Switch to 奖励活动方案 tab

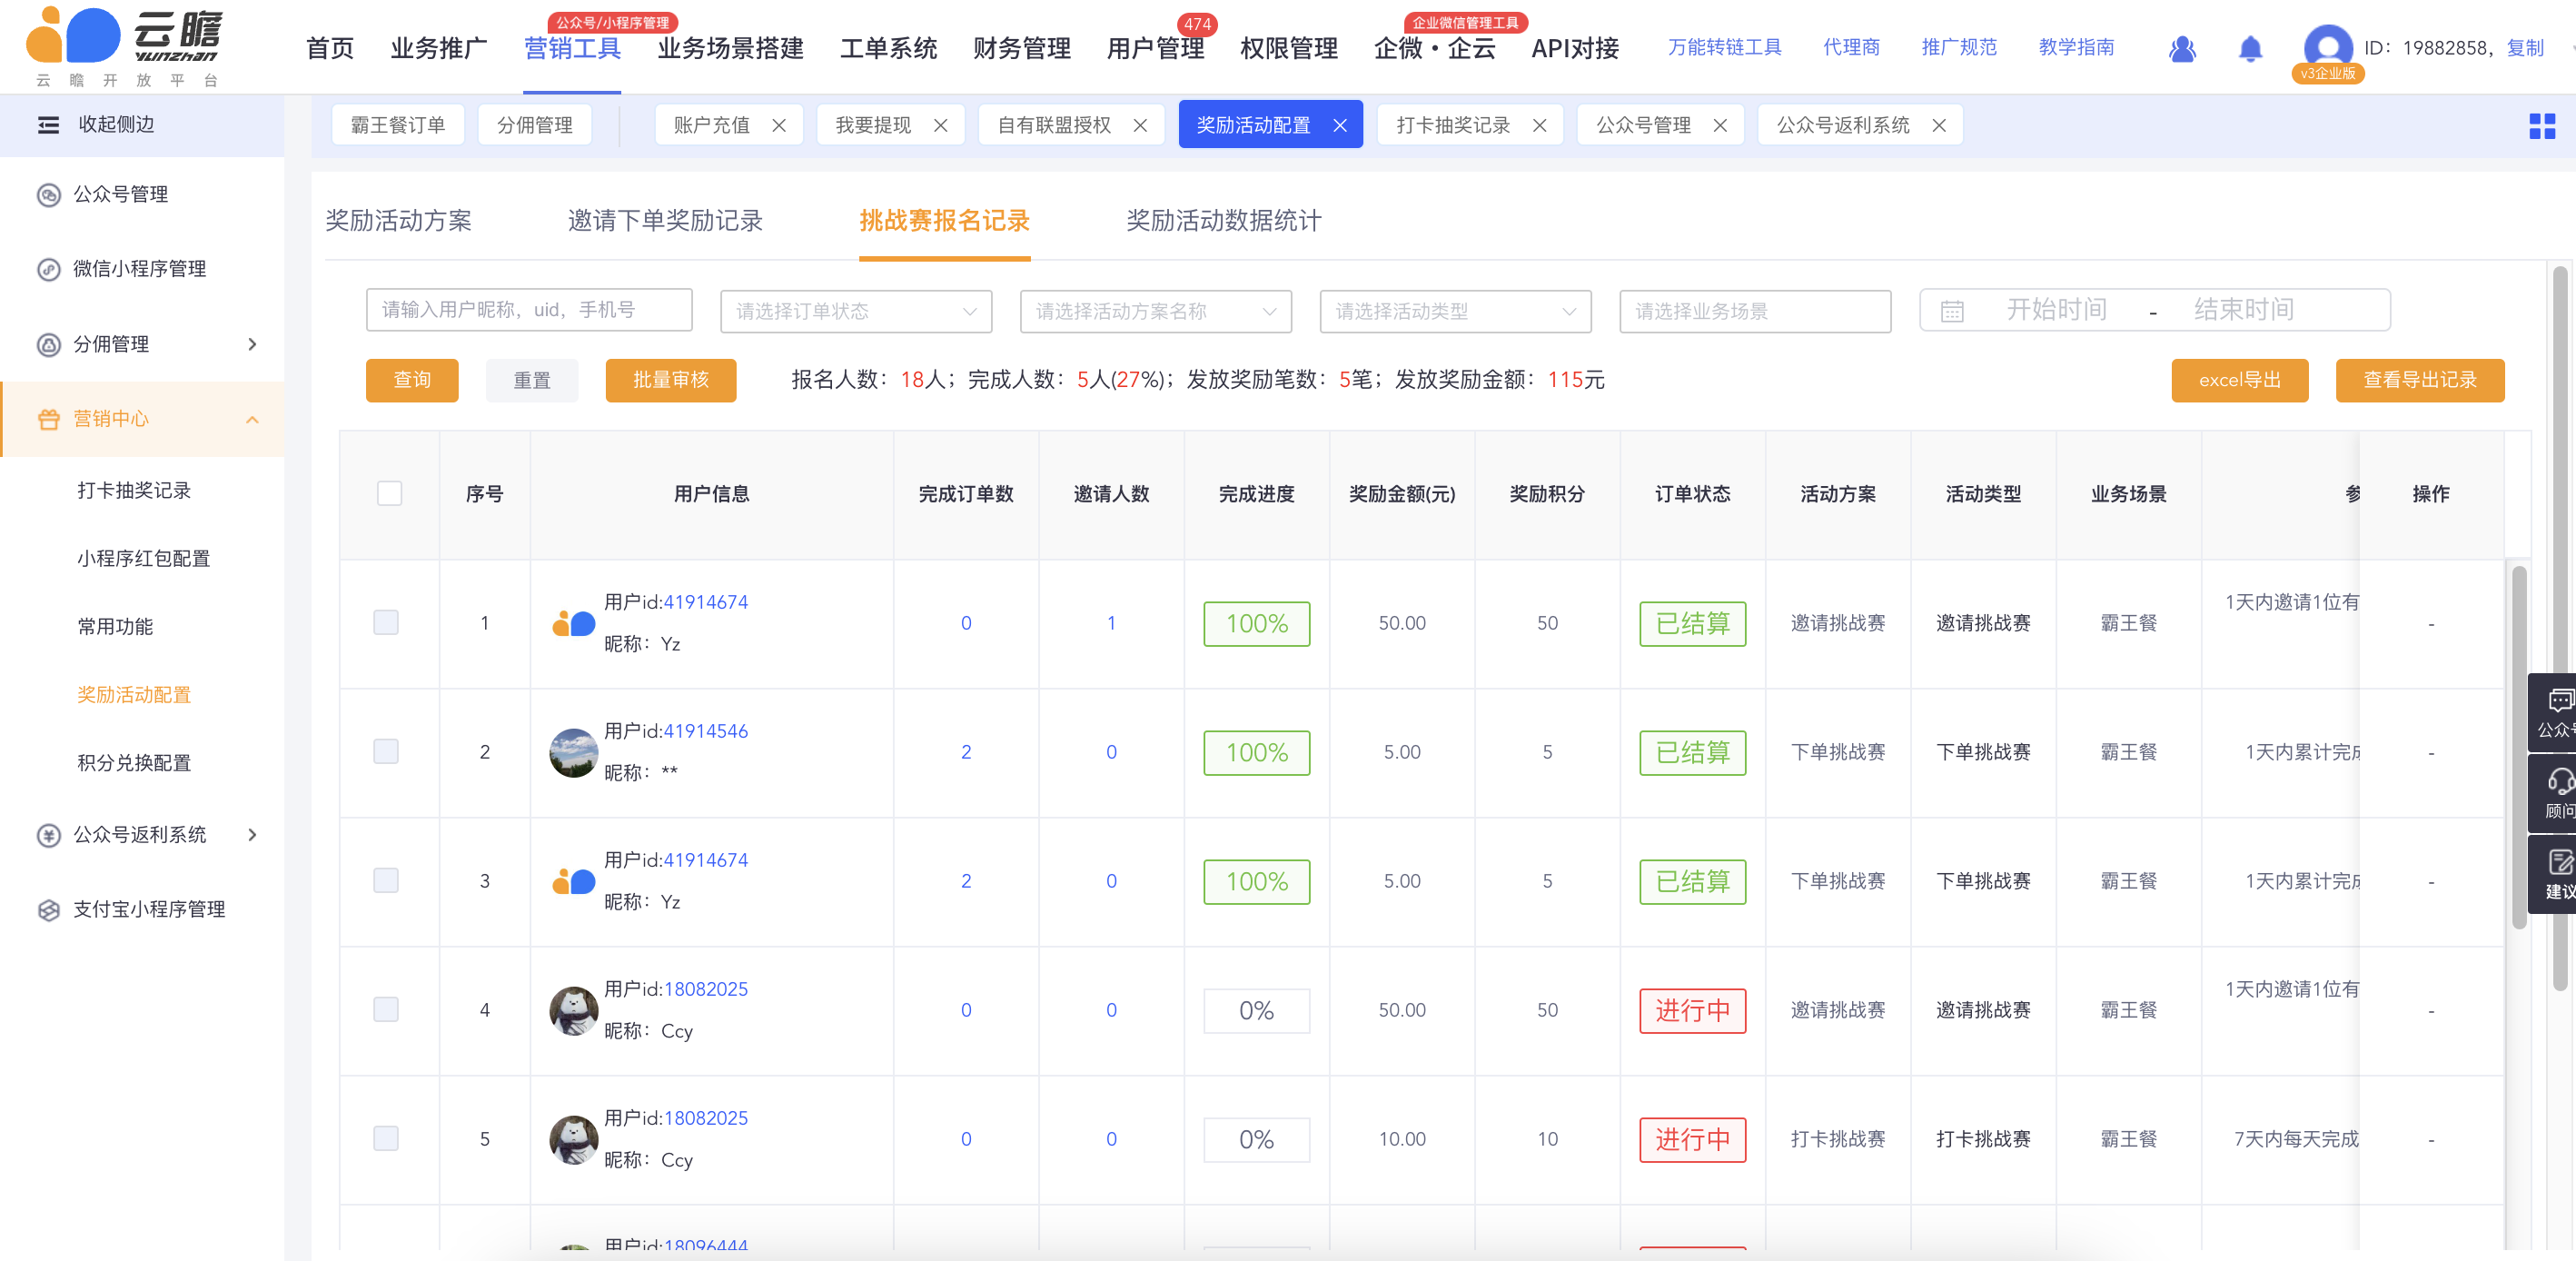point(398,221)
